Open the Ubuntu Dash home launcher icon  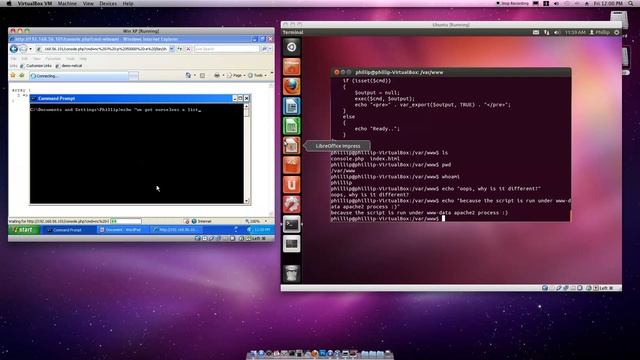pos(291,47)
